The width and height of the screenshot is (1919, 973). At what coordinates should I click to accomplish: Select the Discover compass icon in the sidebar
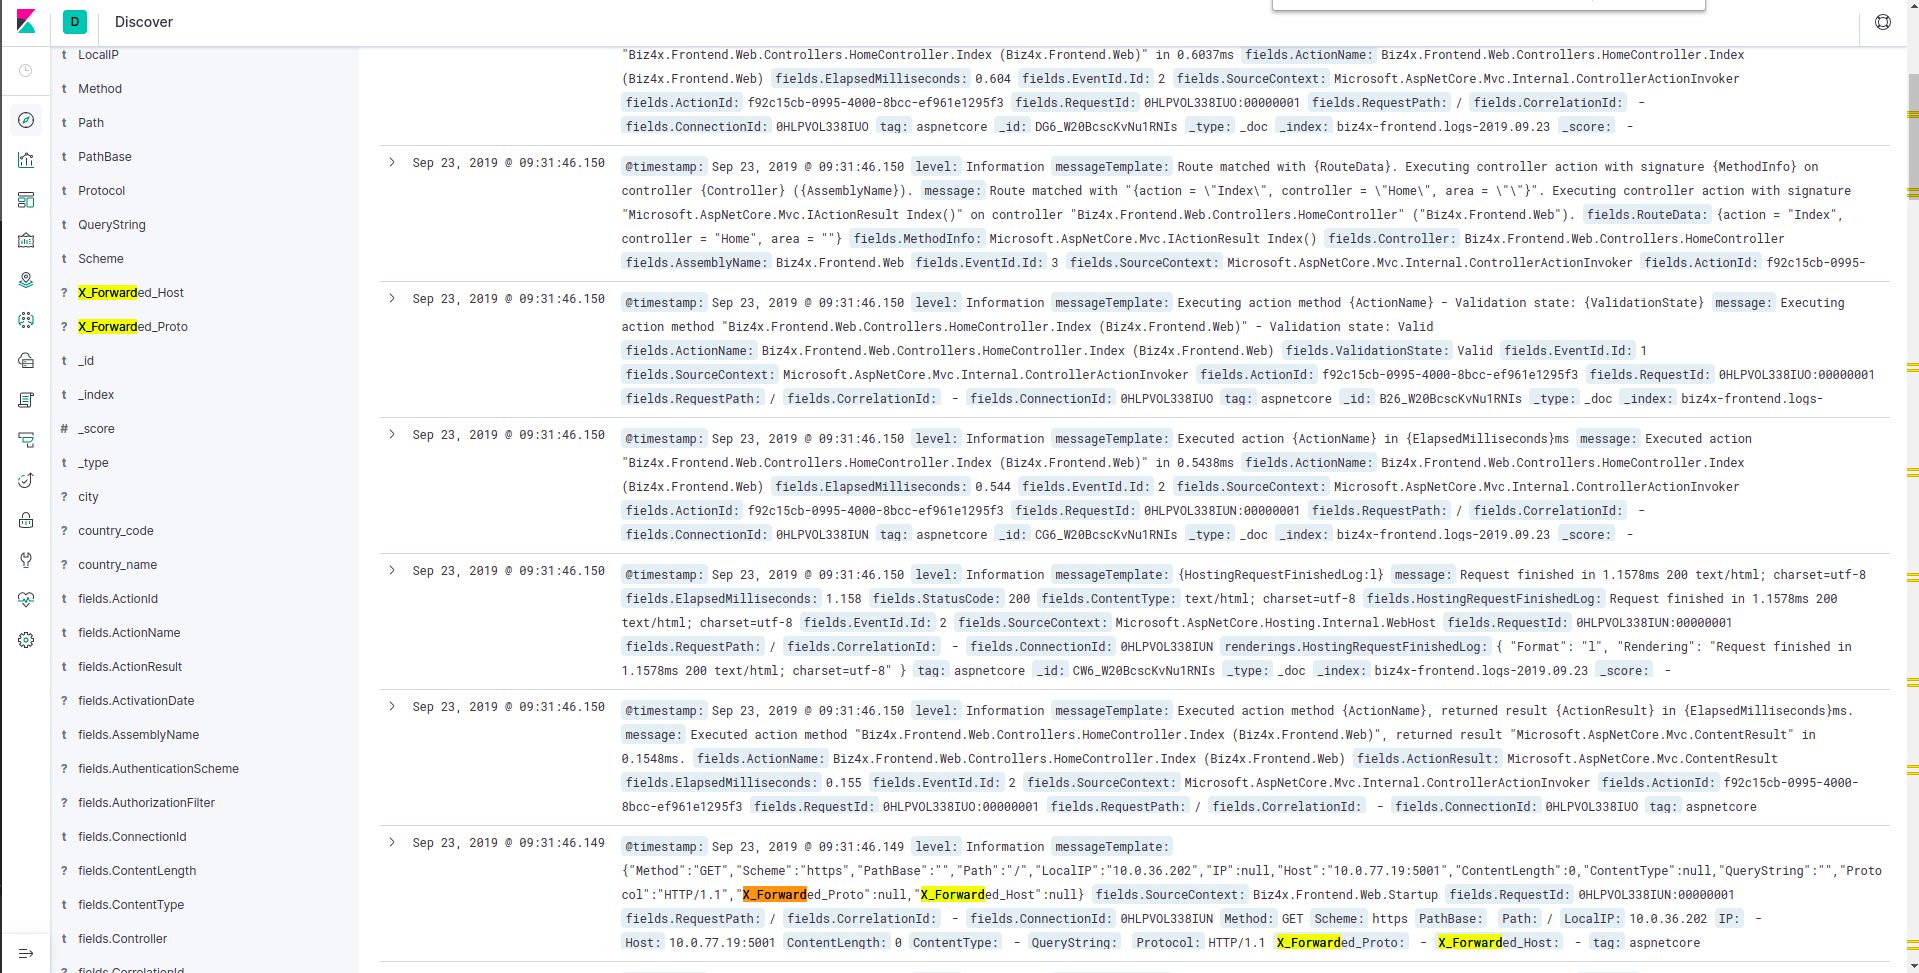coord(26,120)
